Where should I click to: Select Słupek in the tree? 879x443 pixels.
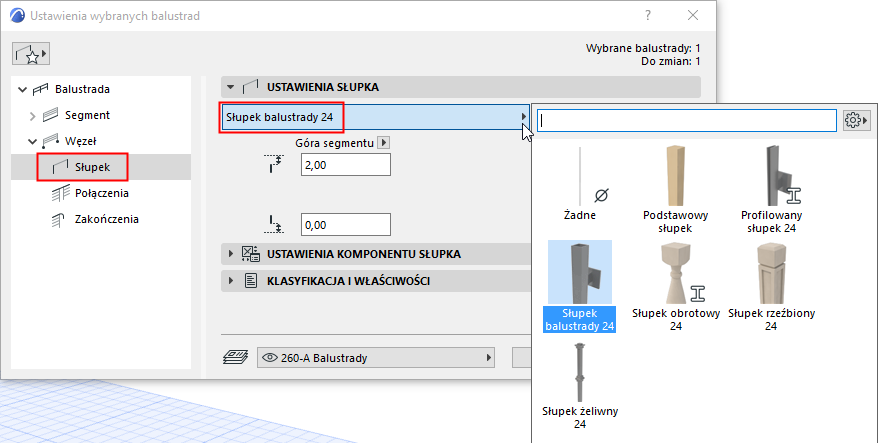pos(92,167)
